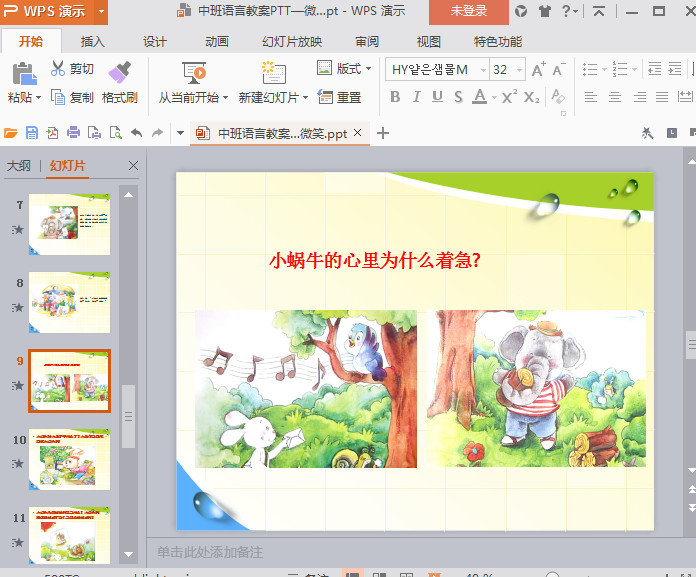The height and width of the screenshot is (577, 696).
Task: Click 未登录 login button
Action: point(469,12)
